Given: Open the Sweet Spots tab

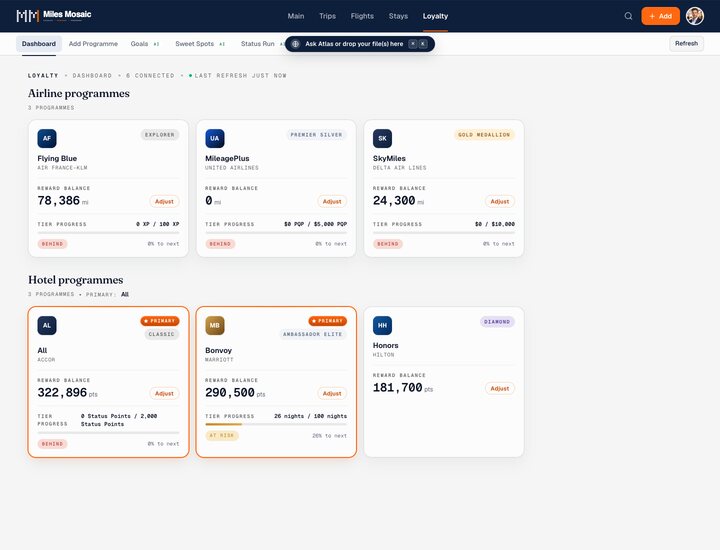Looking at the screenshot, I should pos(200,44).
